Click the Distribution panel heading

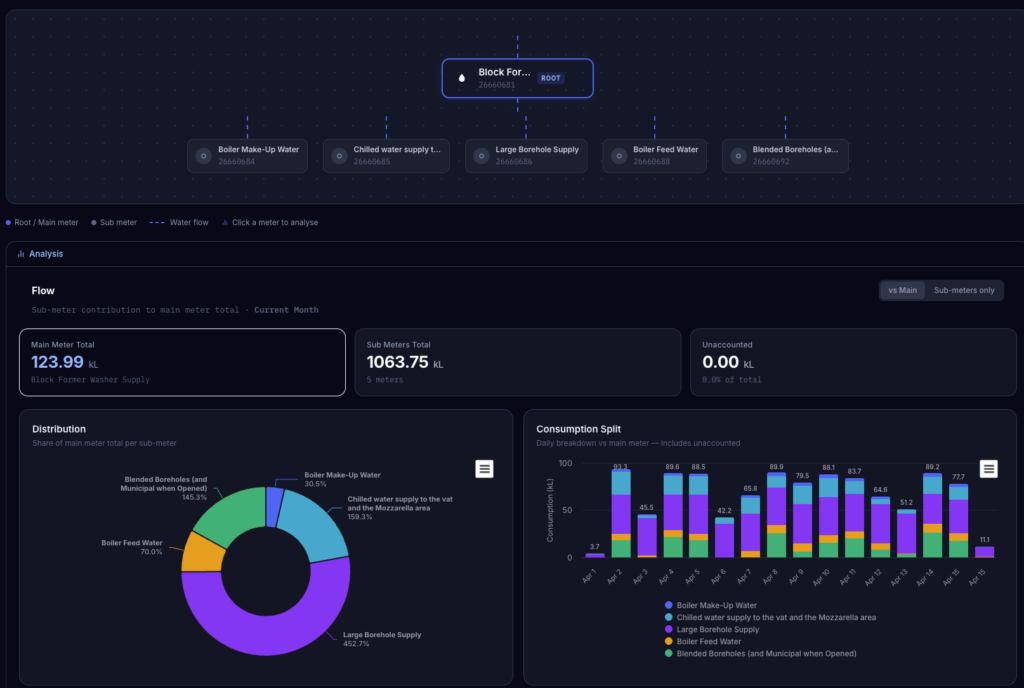point(59,429)
